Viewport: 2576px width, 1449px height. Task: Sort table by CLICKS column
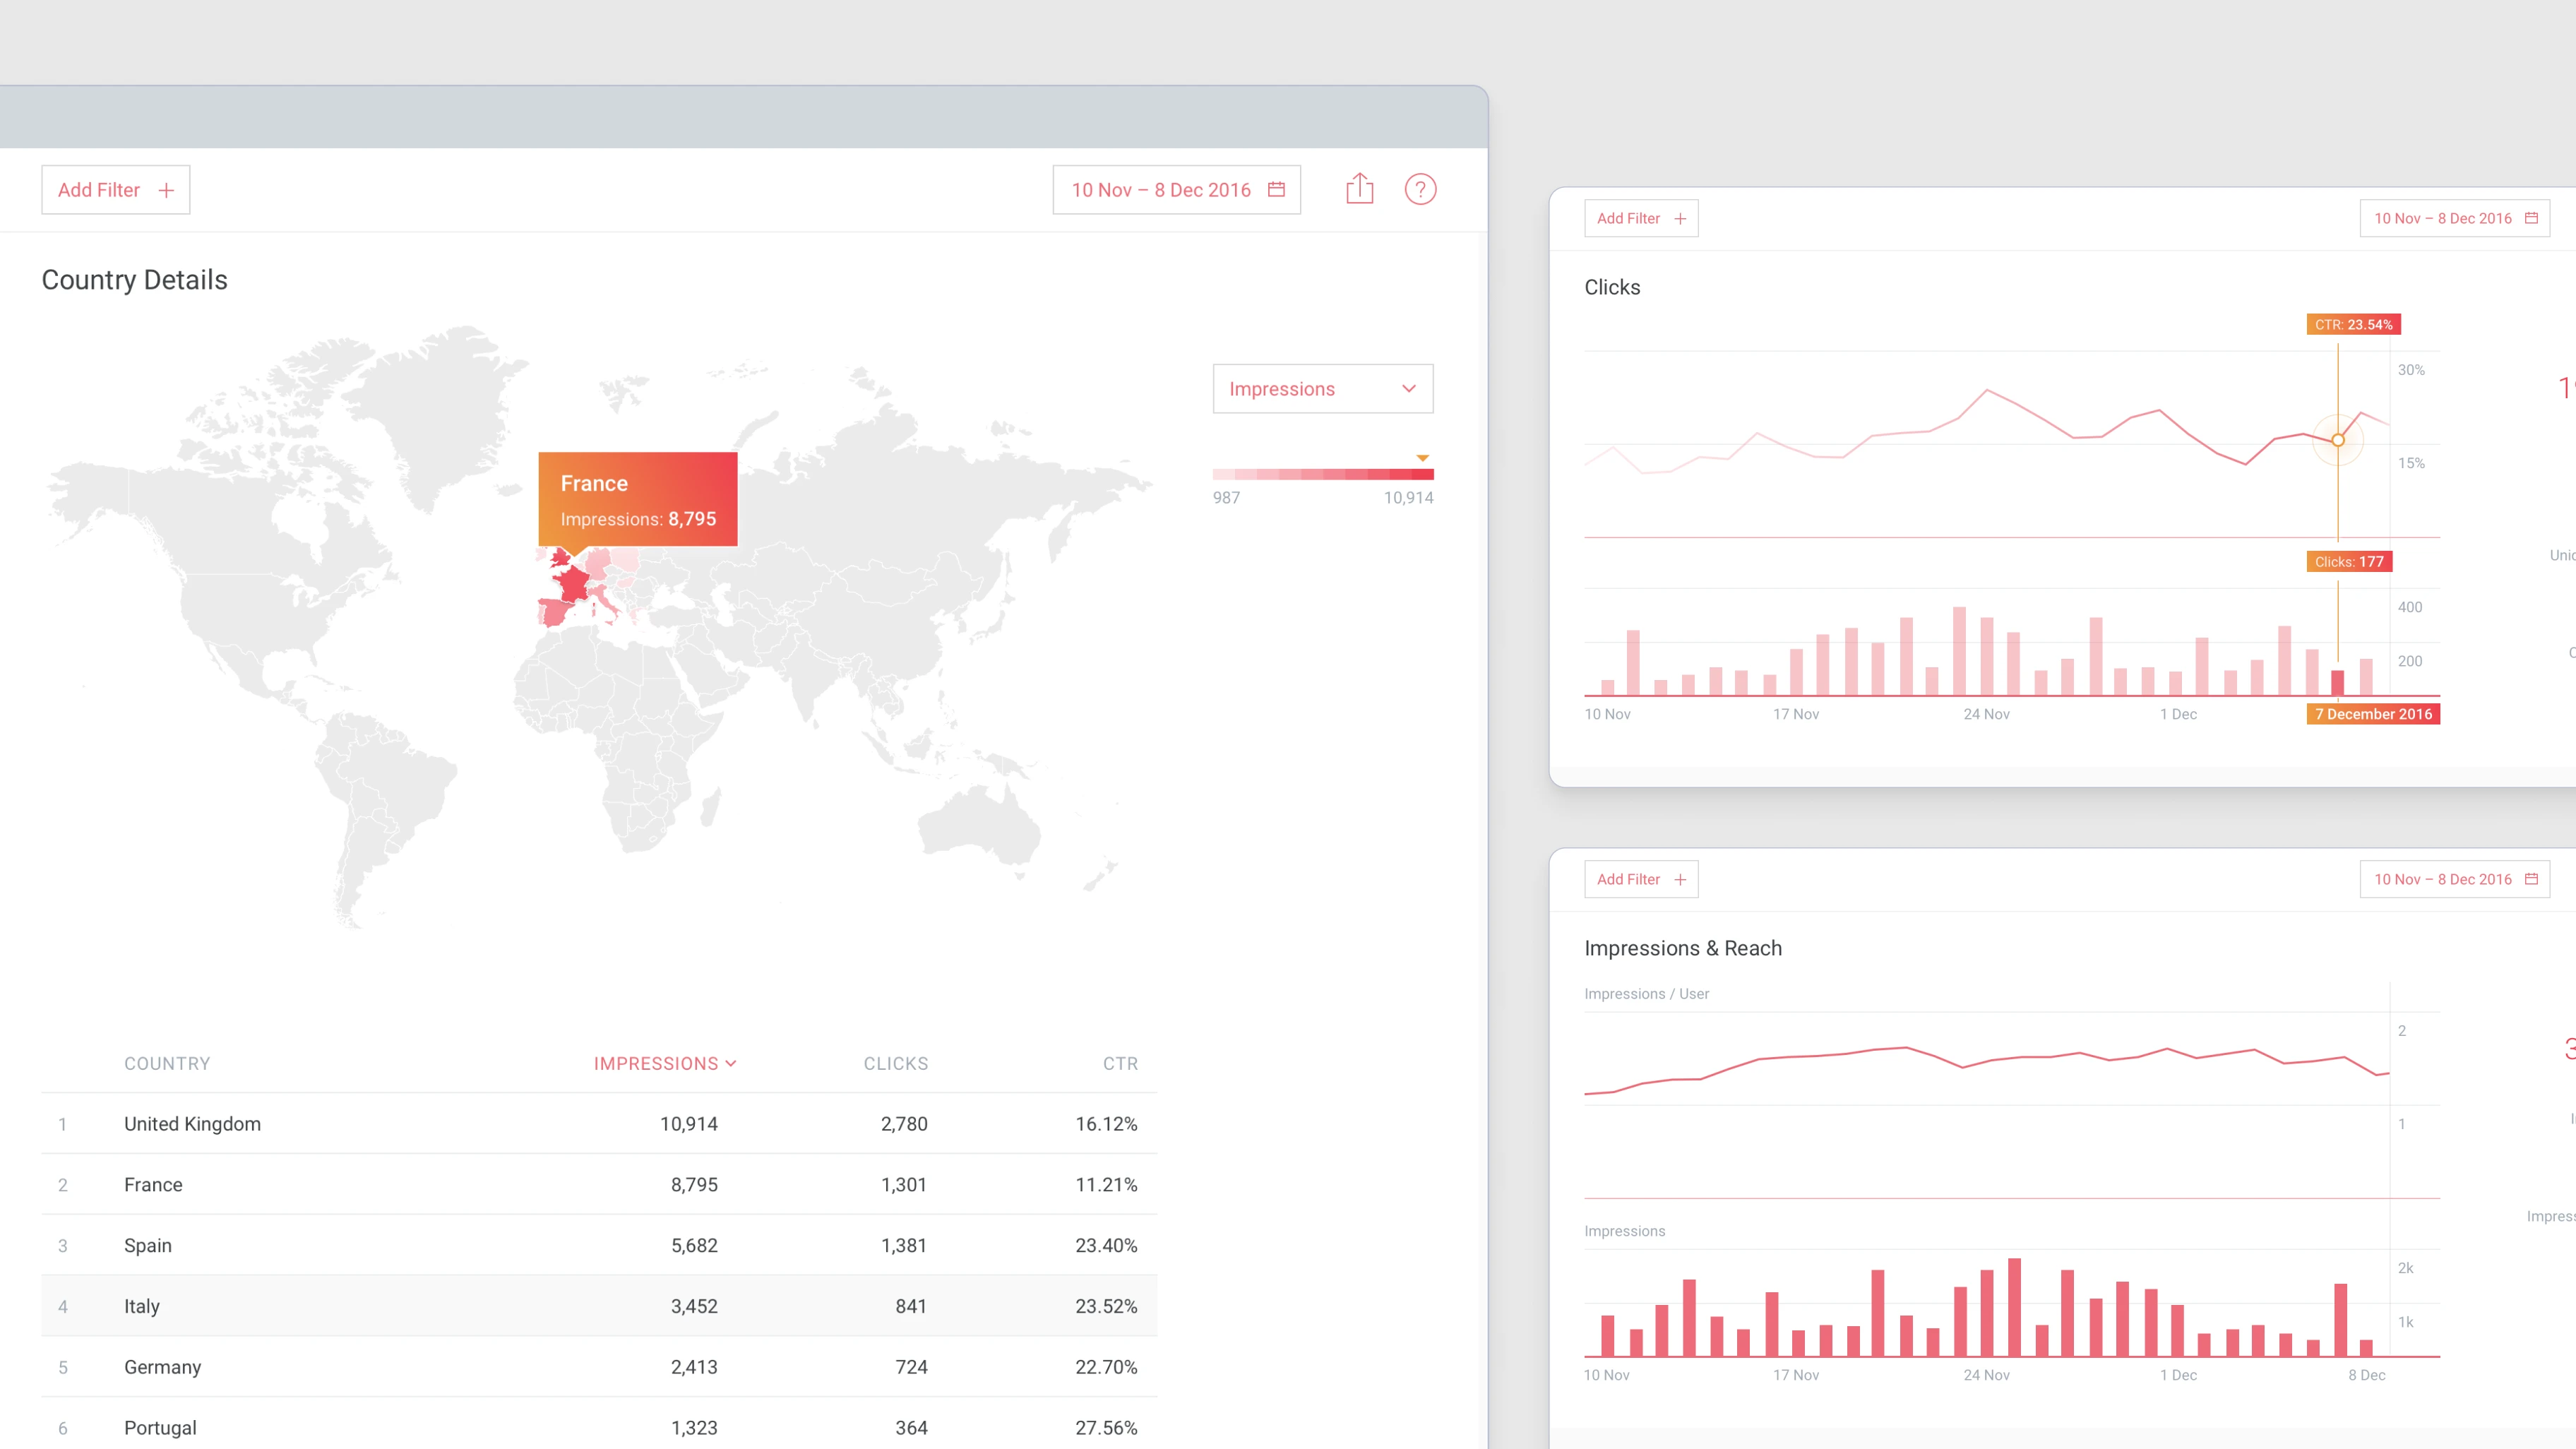(895, 1063)
